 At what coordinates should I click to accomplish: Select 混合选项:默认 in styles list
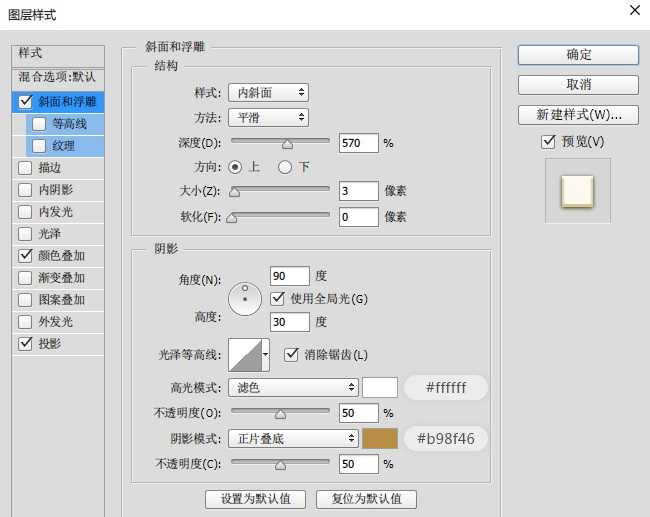click(57, 76)
